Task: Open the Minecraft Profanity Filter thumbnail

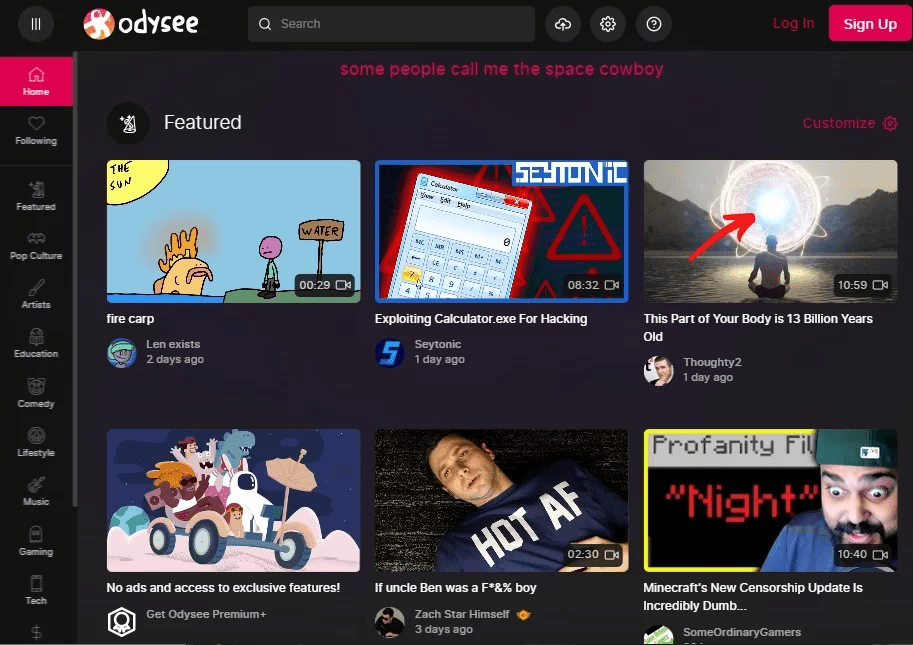Action: click(770, 501)
